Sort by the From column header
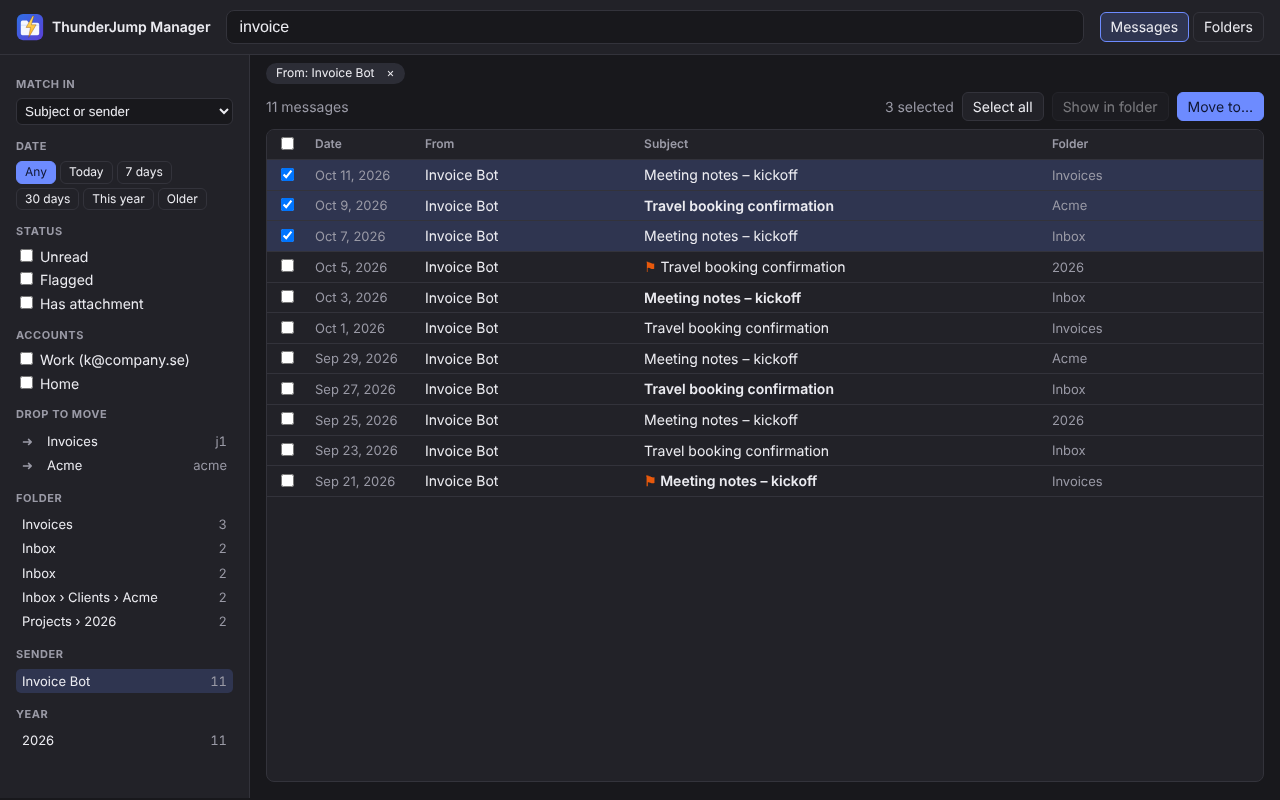 tap(439, 144)
